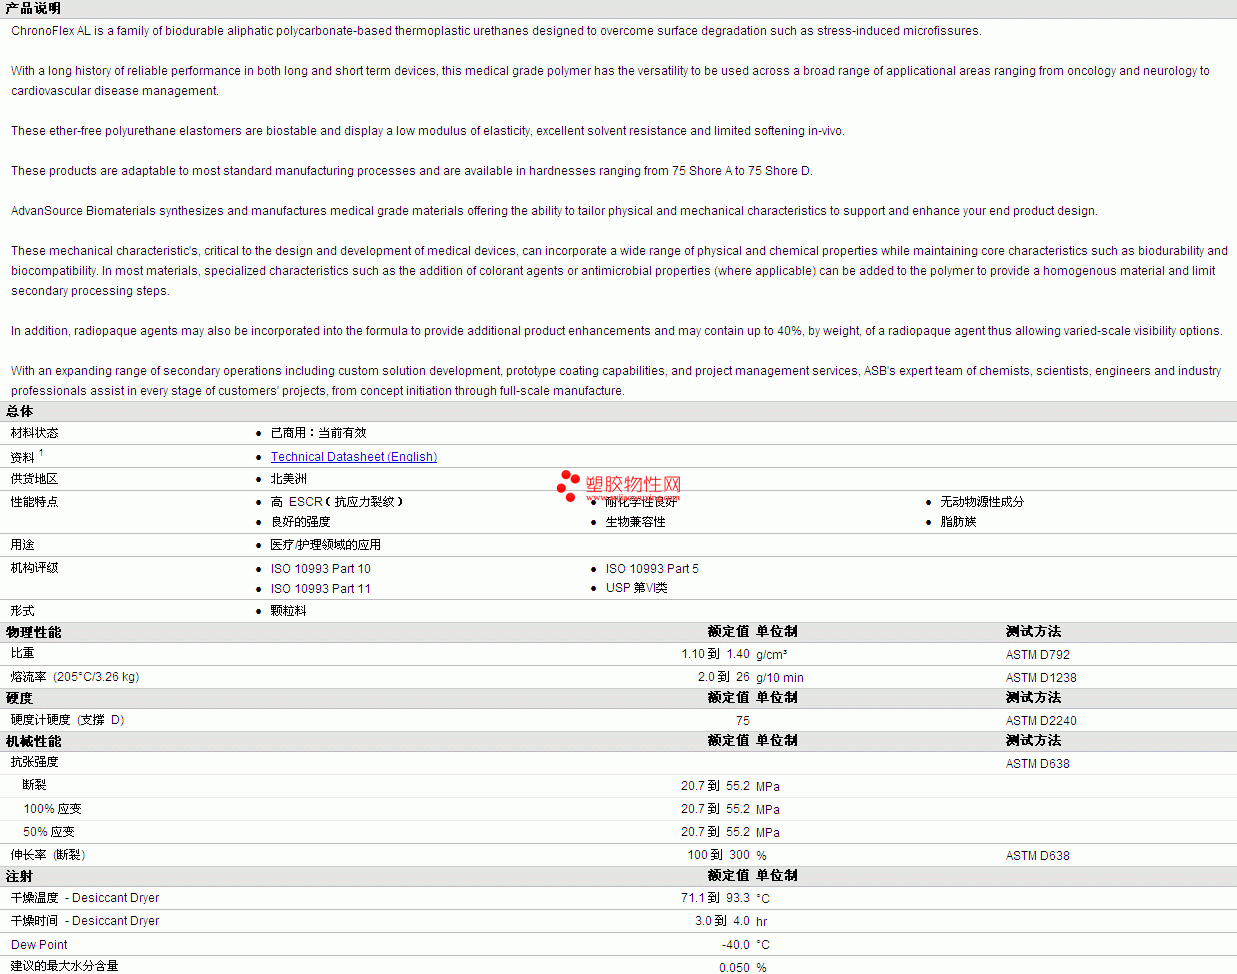Select the 北美洲 value
The image size is (1237, 974).
(289, 479)
